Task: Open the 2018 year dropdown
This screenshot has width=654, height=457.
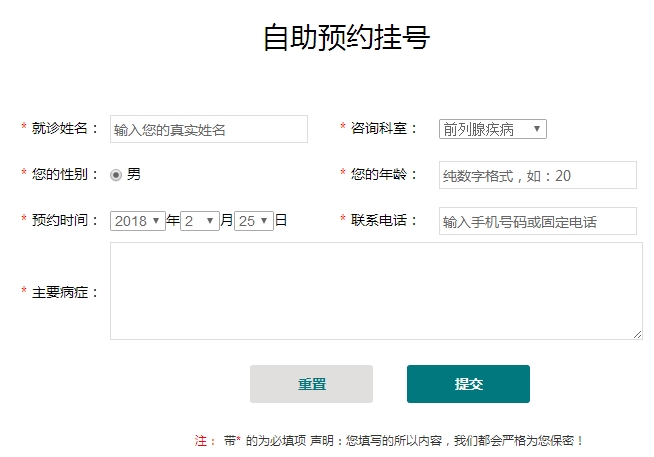Action: [x=138, y=221]
